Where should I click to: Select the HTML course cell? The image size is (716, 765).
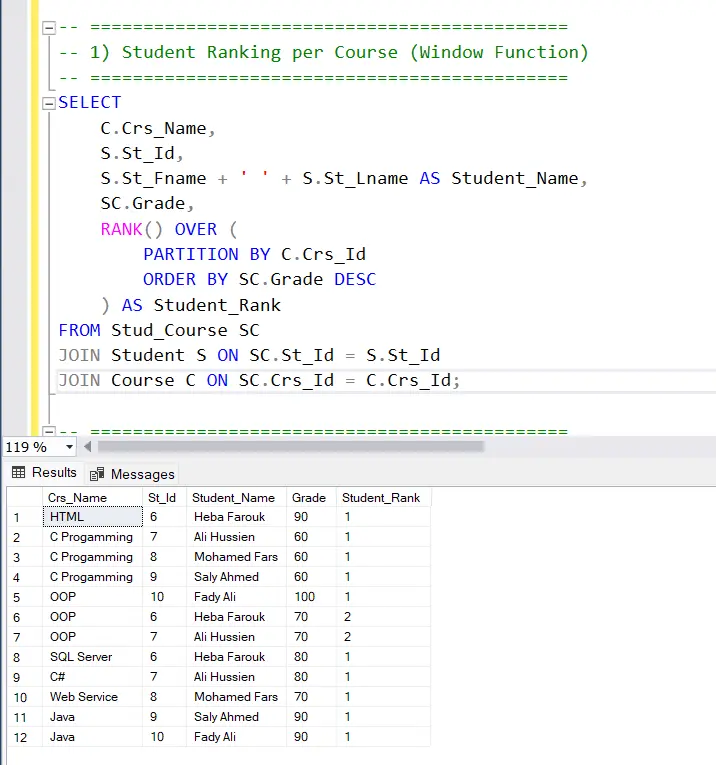[x=93, y=517]
